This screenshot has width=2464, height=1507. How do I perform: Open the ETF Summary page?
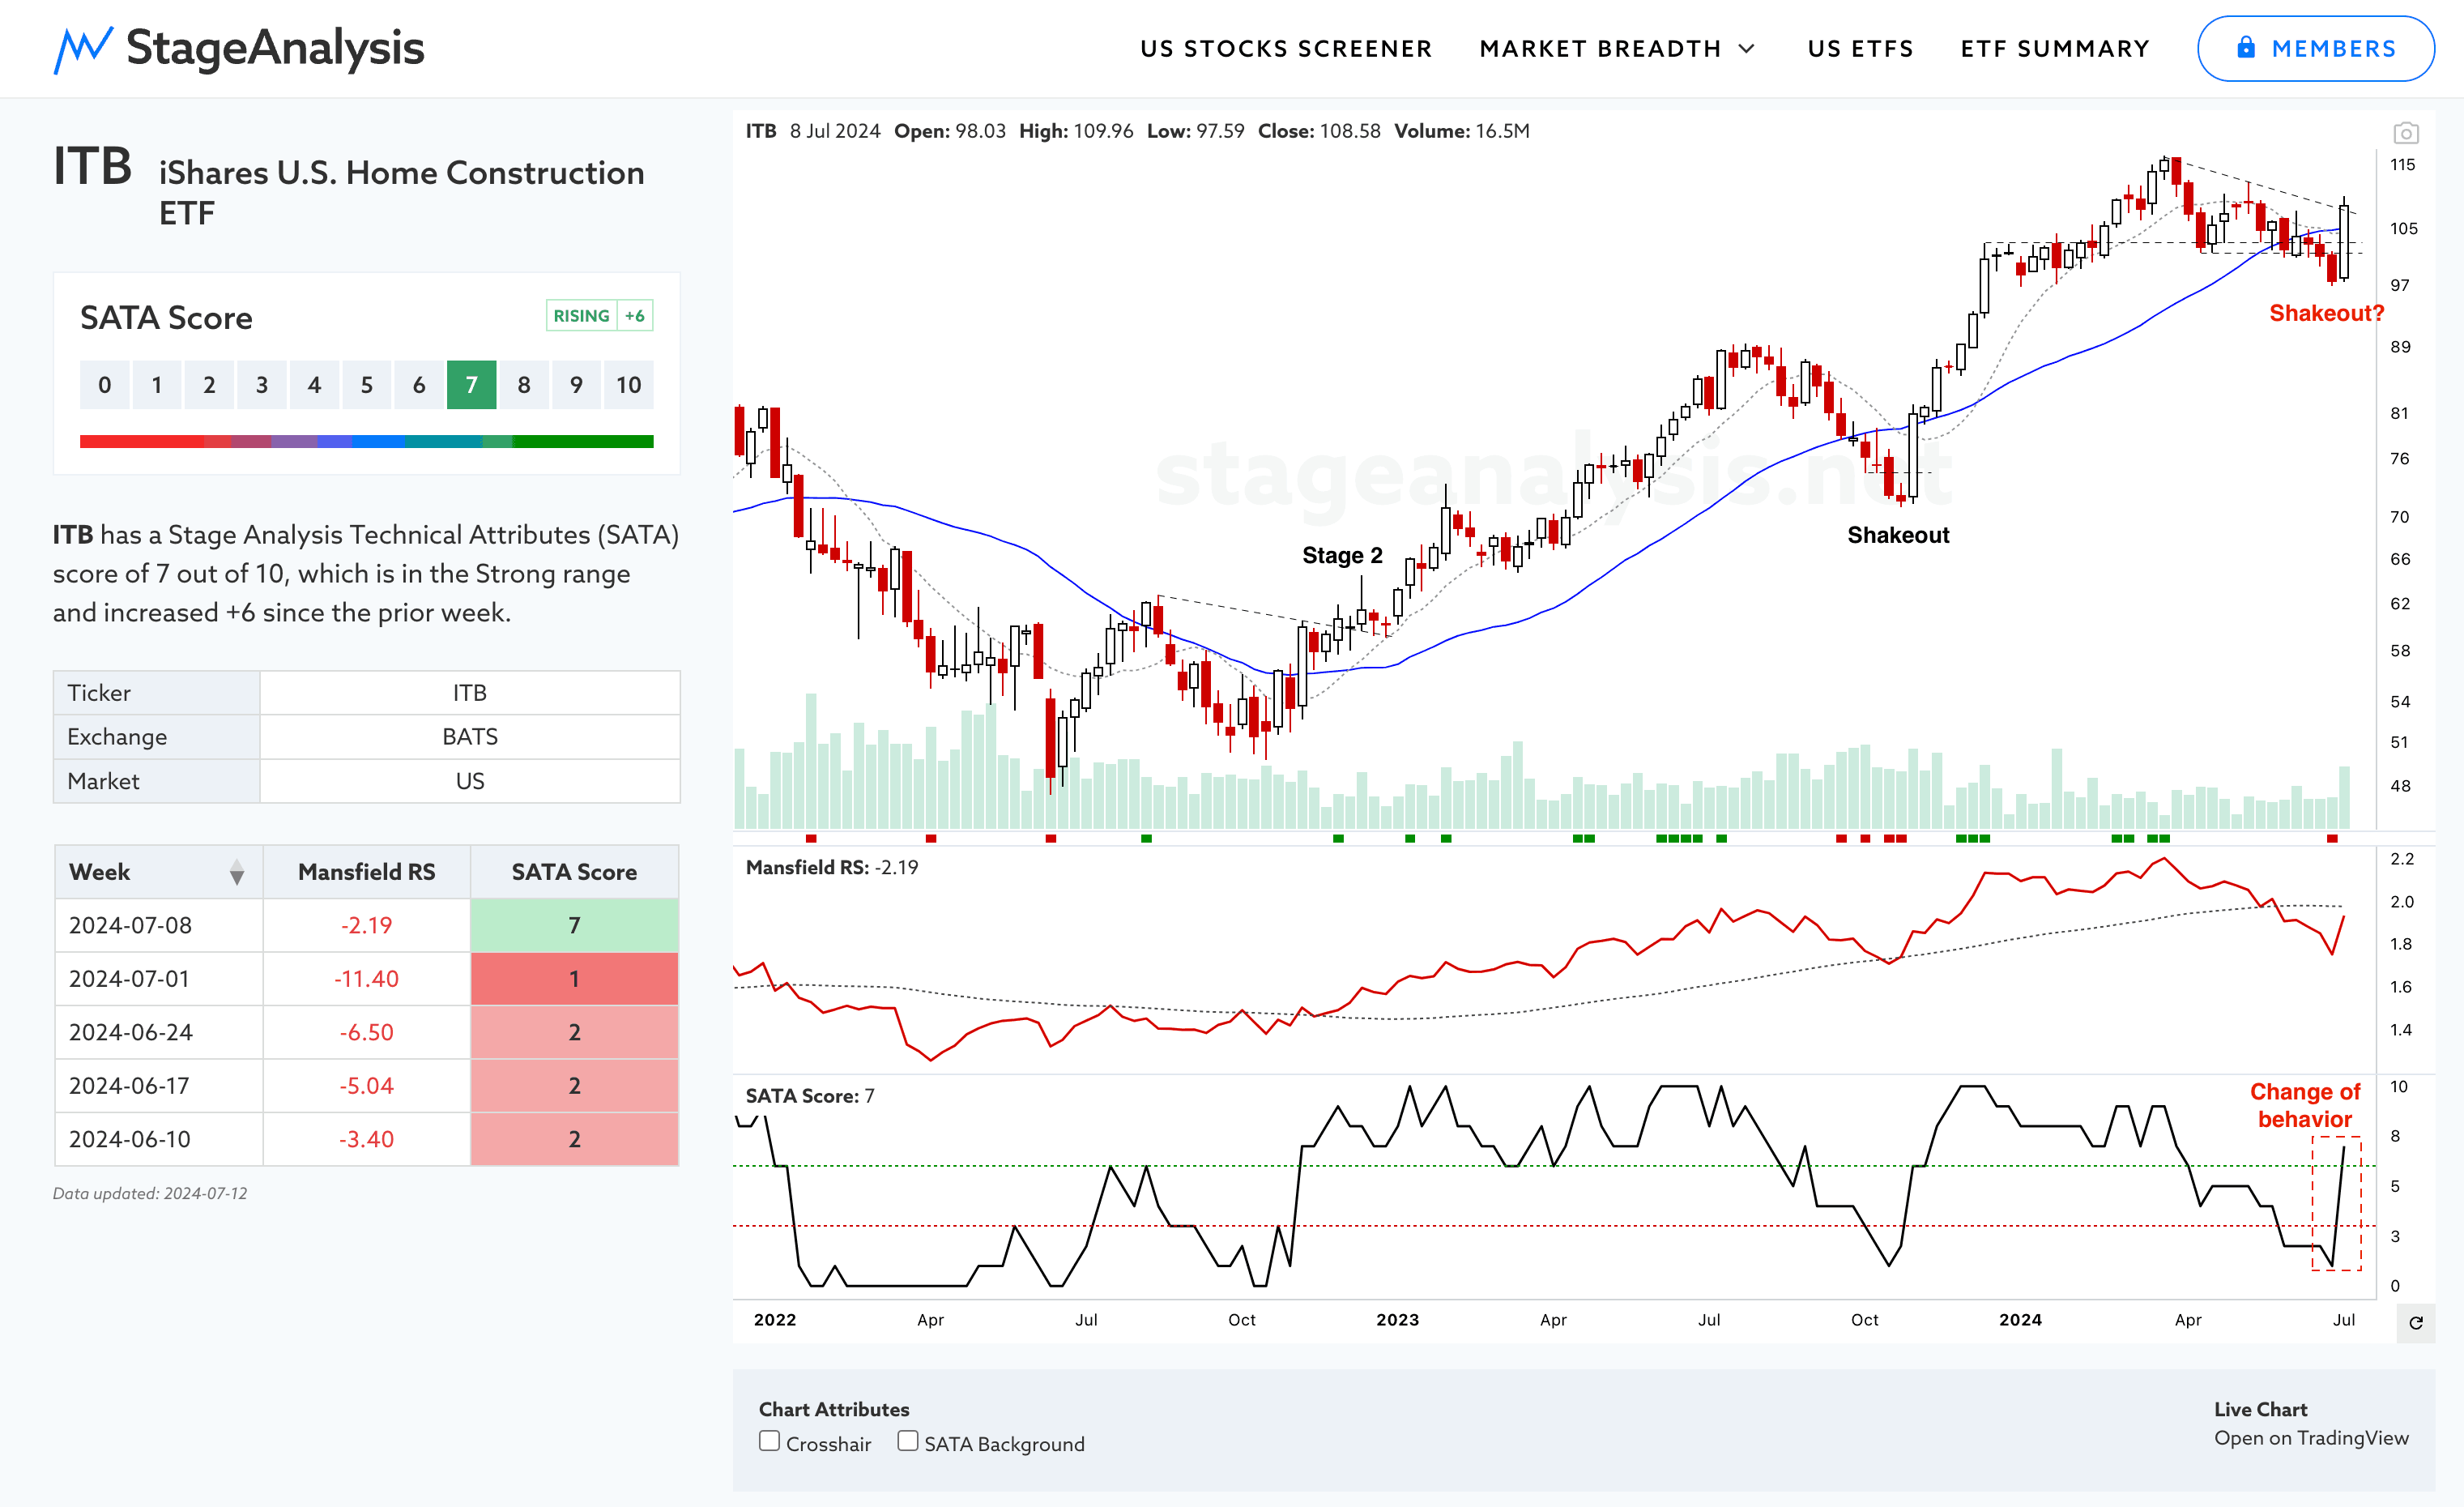[x=2054, y=49]
